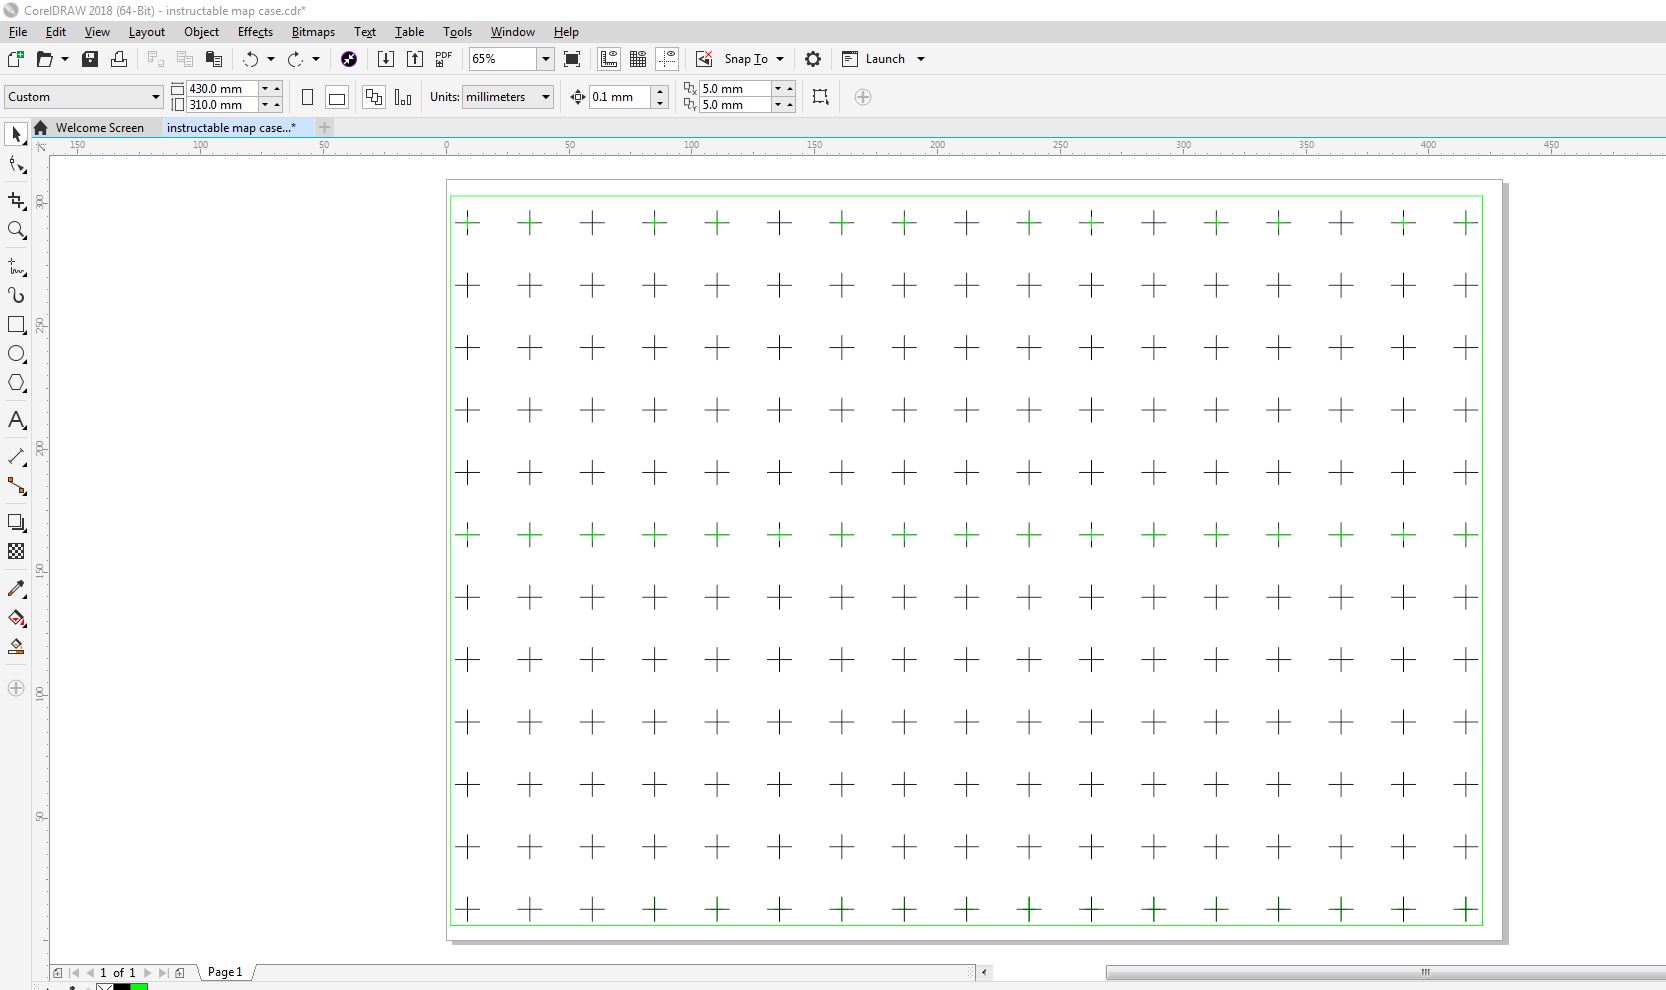Switch to full-screen preview
Screen dimensions: 1666x990
pos(572,59)
